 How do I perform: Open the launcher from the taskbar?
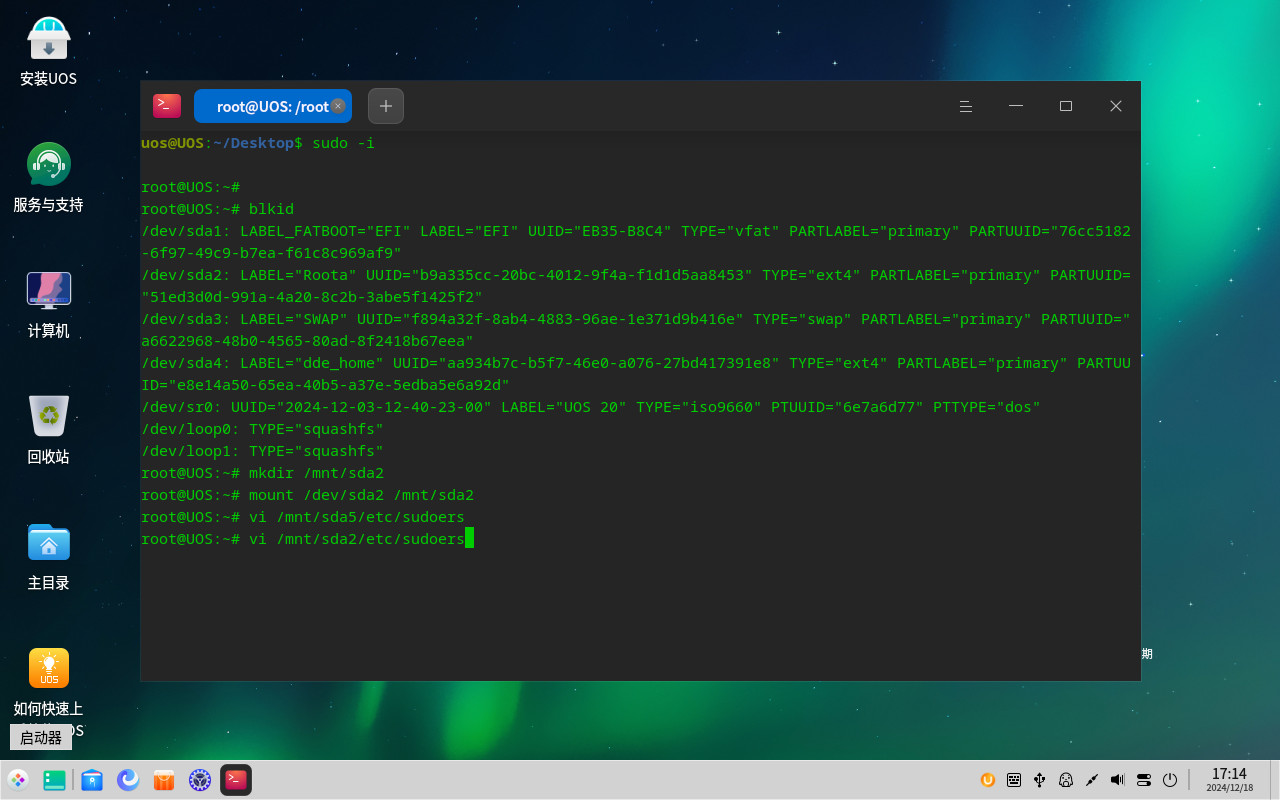[18, 780]
